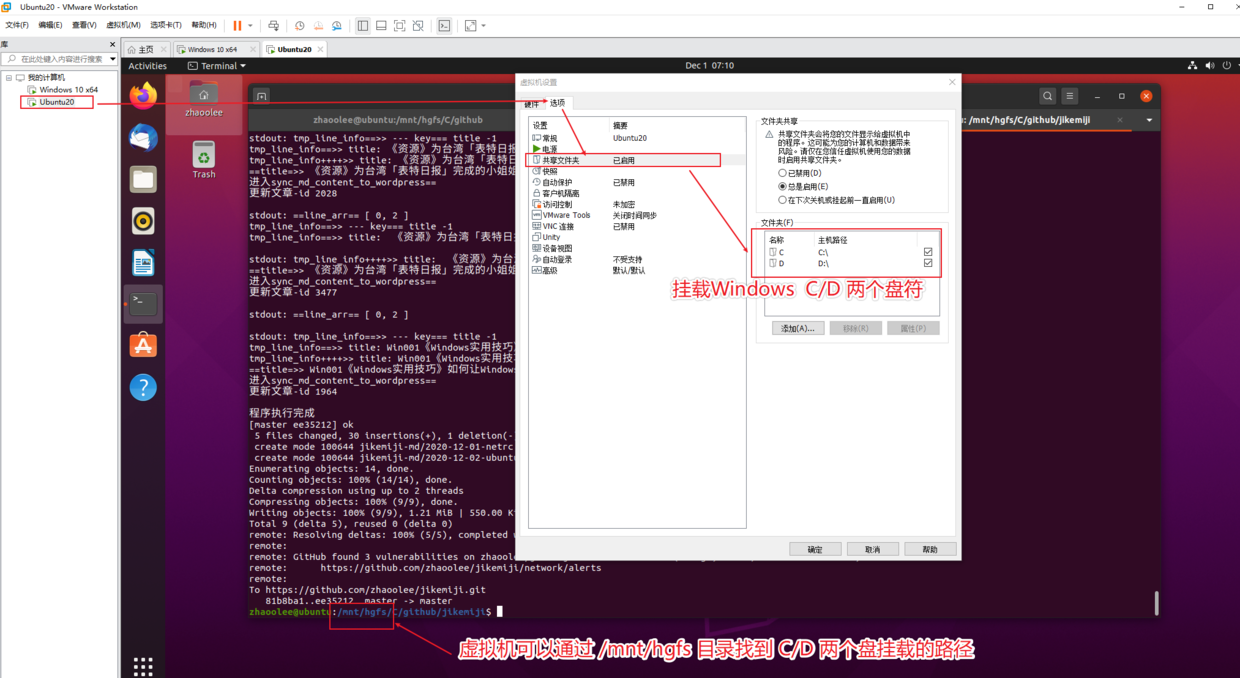The image size is (1240, 678).
Task: Open the Terminal menu in Ubuntu's top bar
Action: (215, 65)
